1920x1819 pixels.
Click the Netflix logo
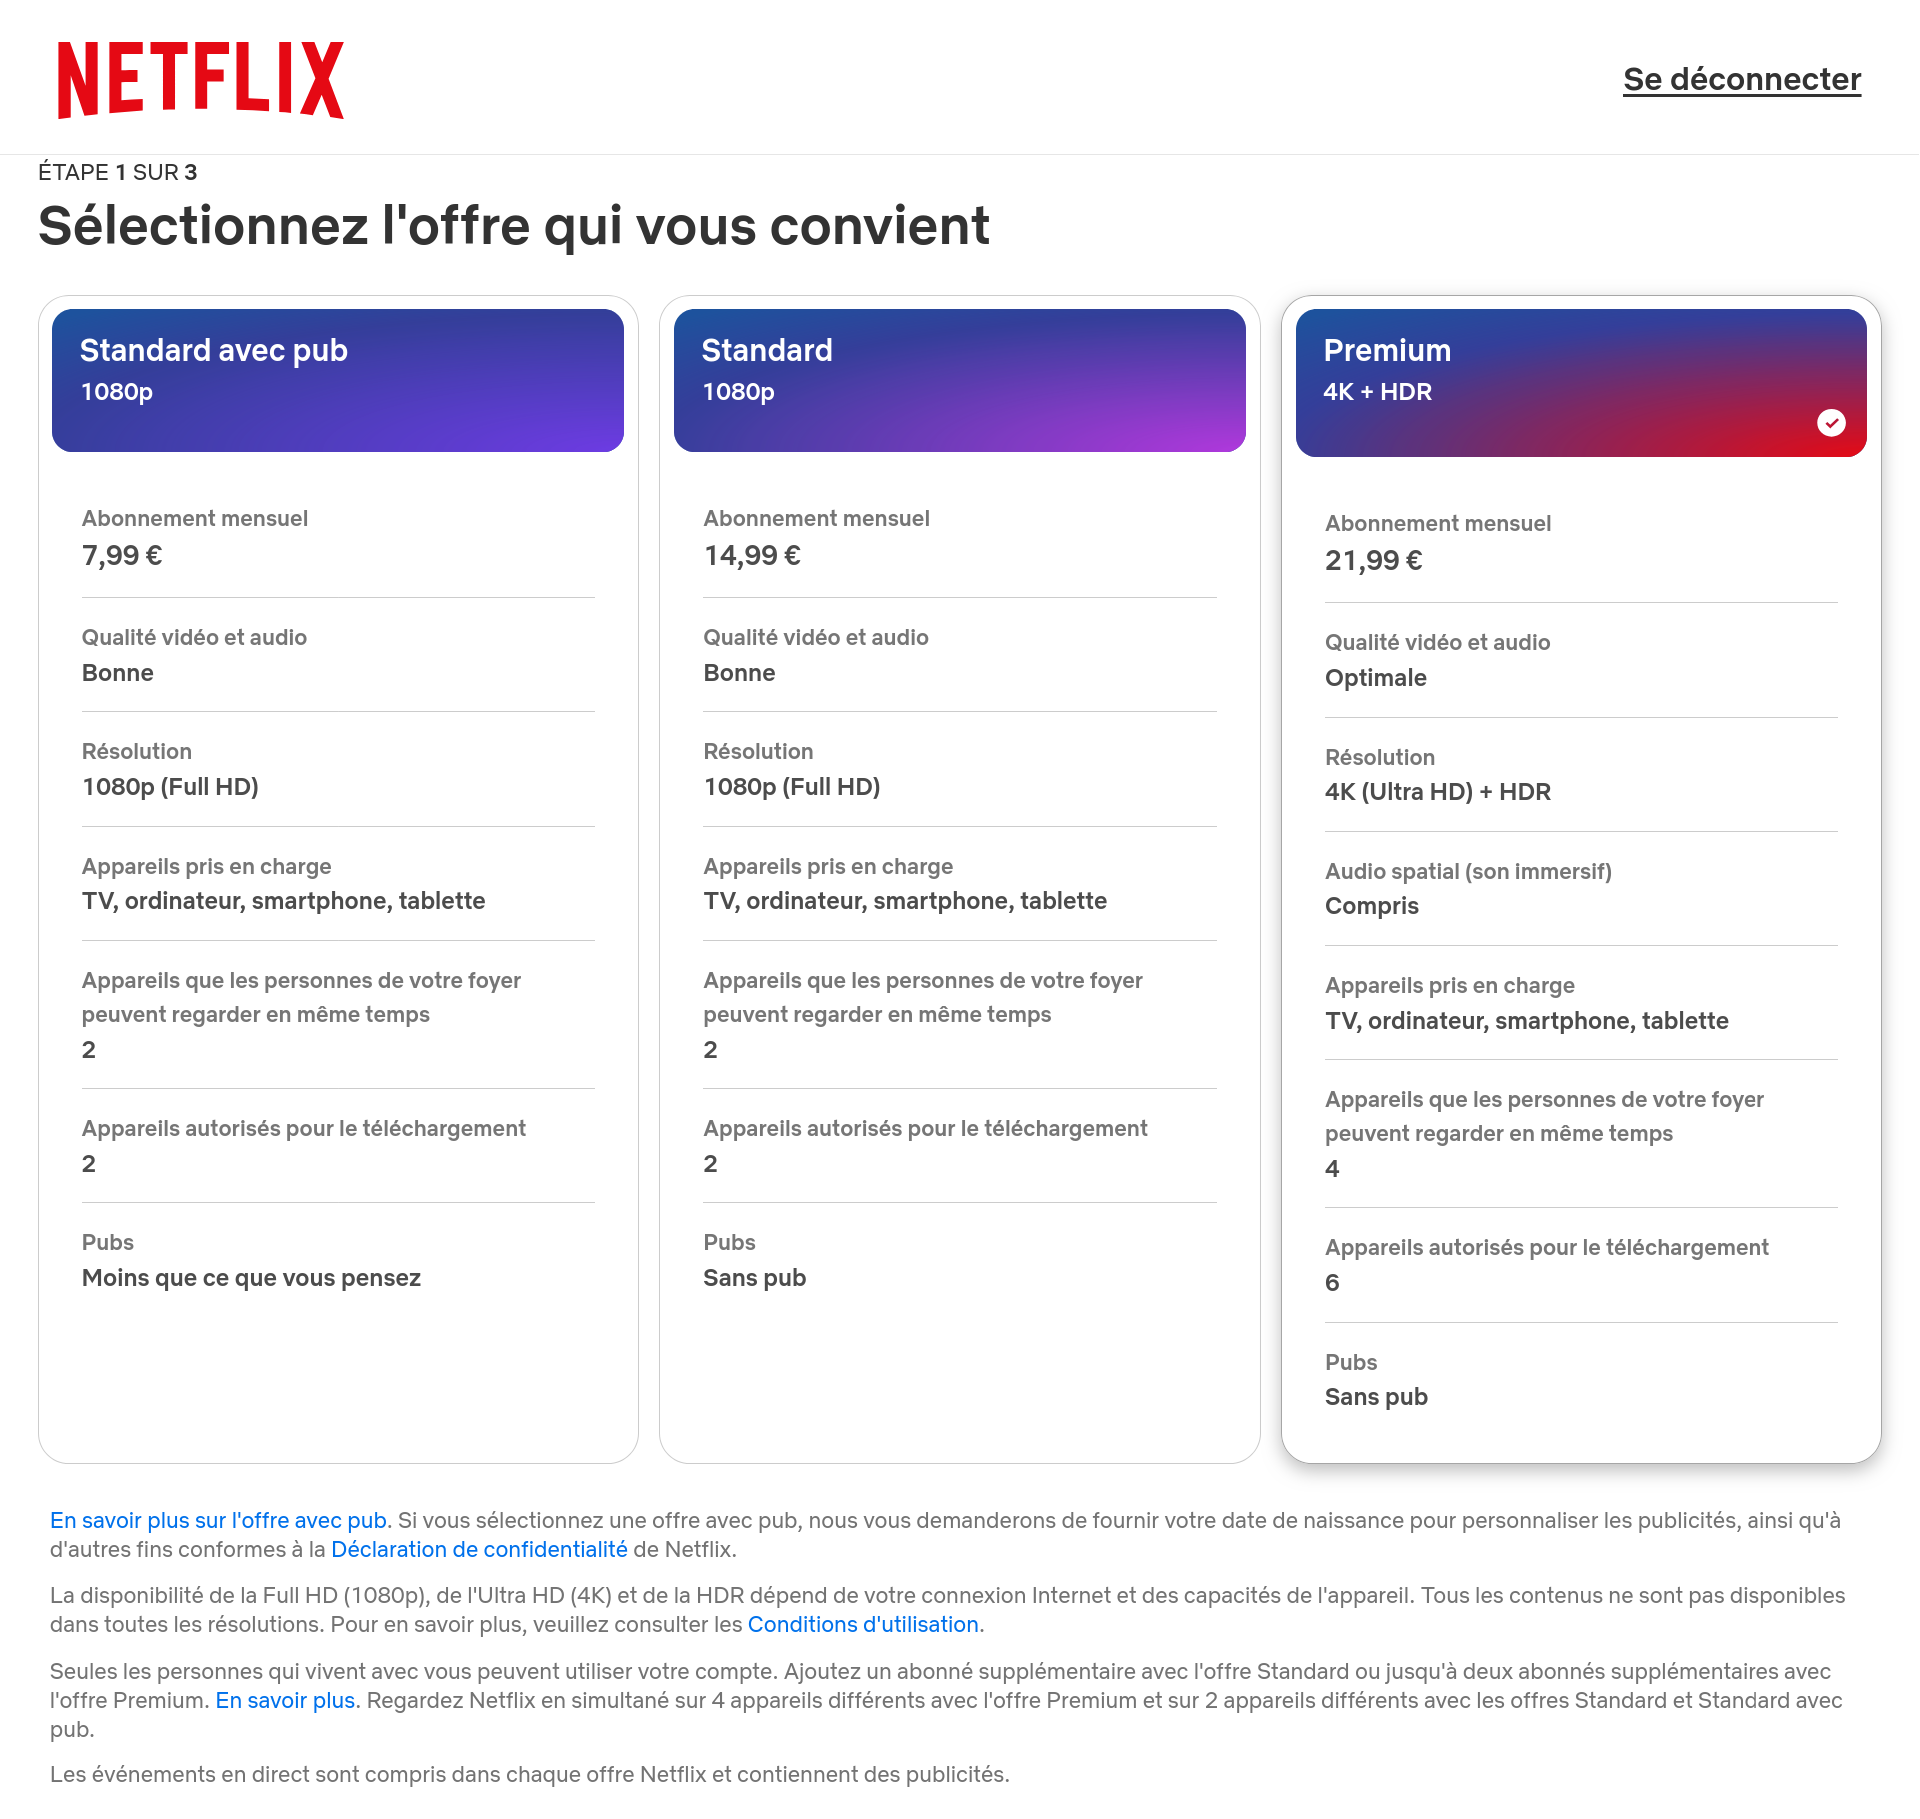[x=201, y=80]
